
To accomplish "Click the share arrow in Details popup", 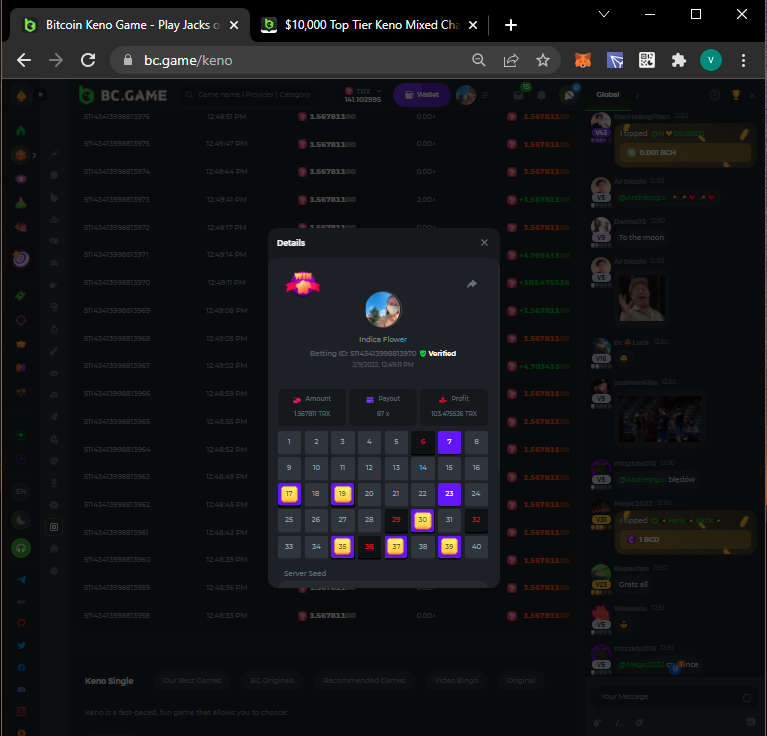I will point(472,284).
